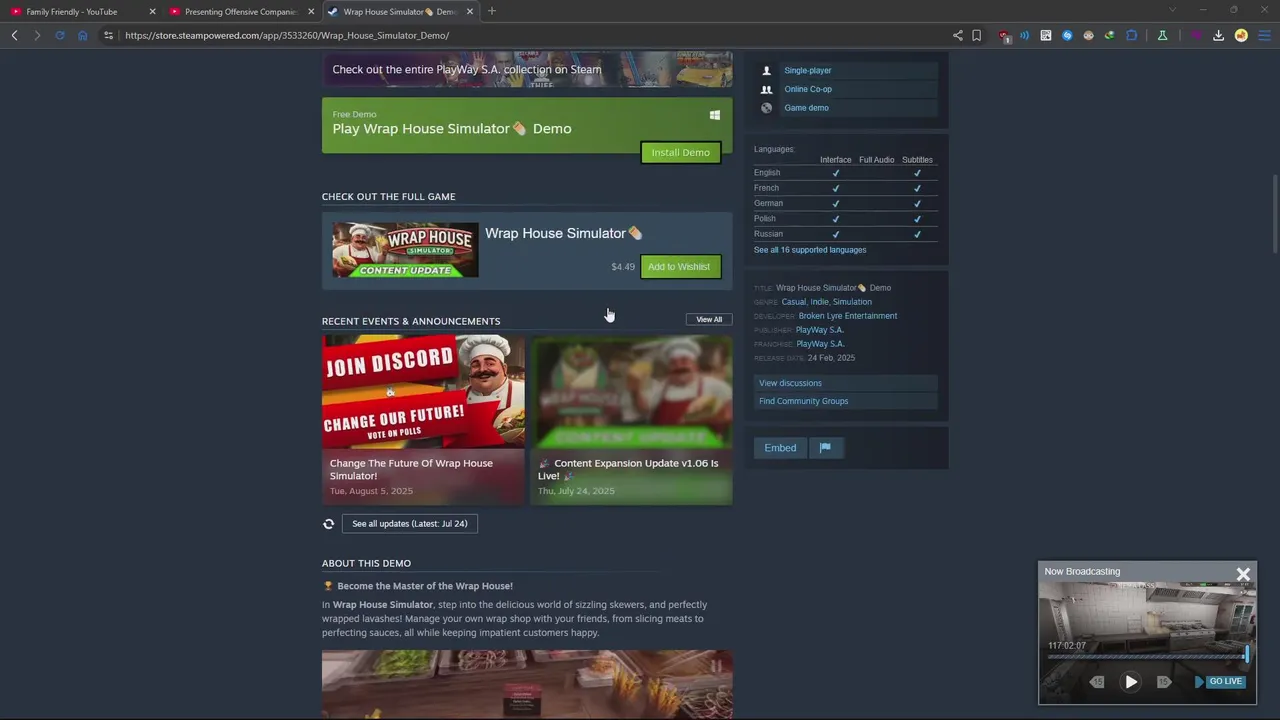The image size is (1280, 720).
Task: Click View All events button
Action: (x=709, y=320)
